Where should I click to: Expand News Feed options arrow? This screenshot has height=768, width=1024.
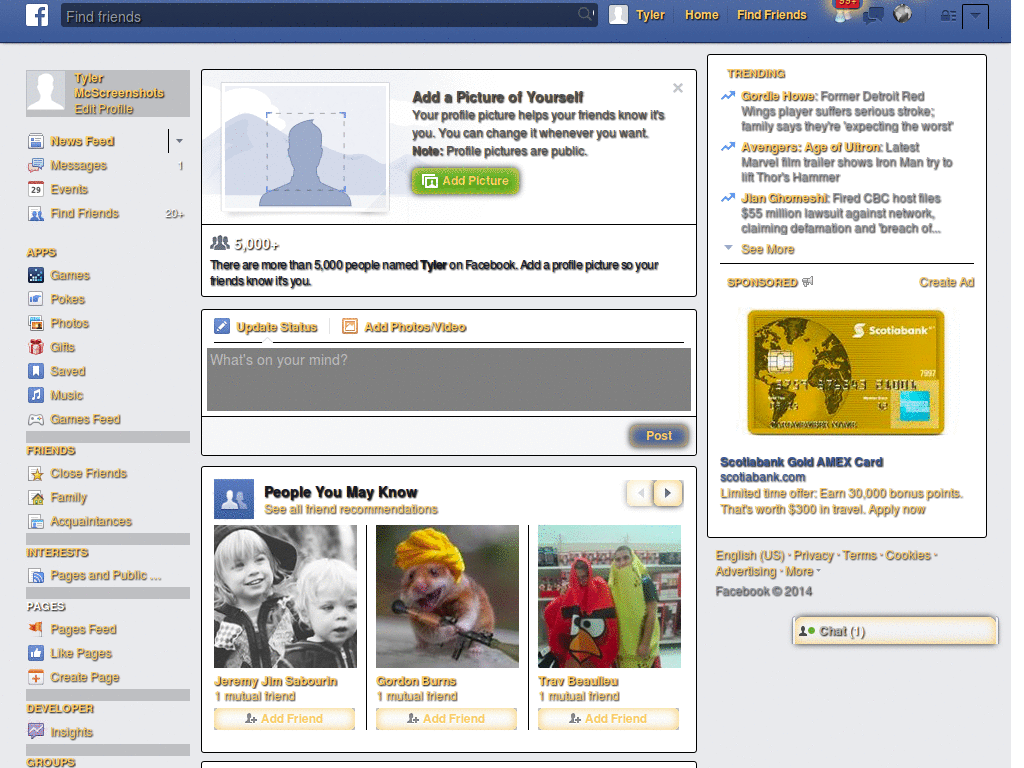(179, 141)
